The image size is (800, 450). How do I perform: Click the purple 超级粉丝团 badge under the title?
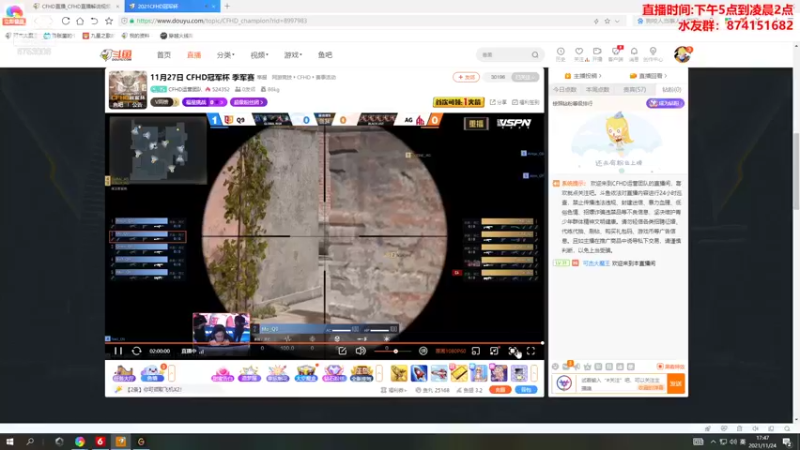[248, 102]
